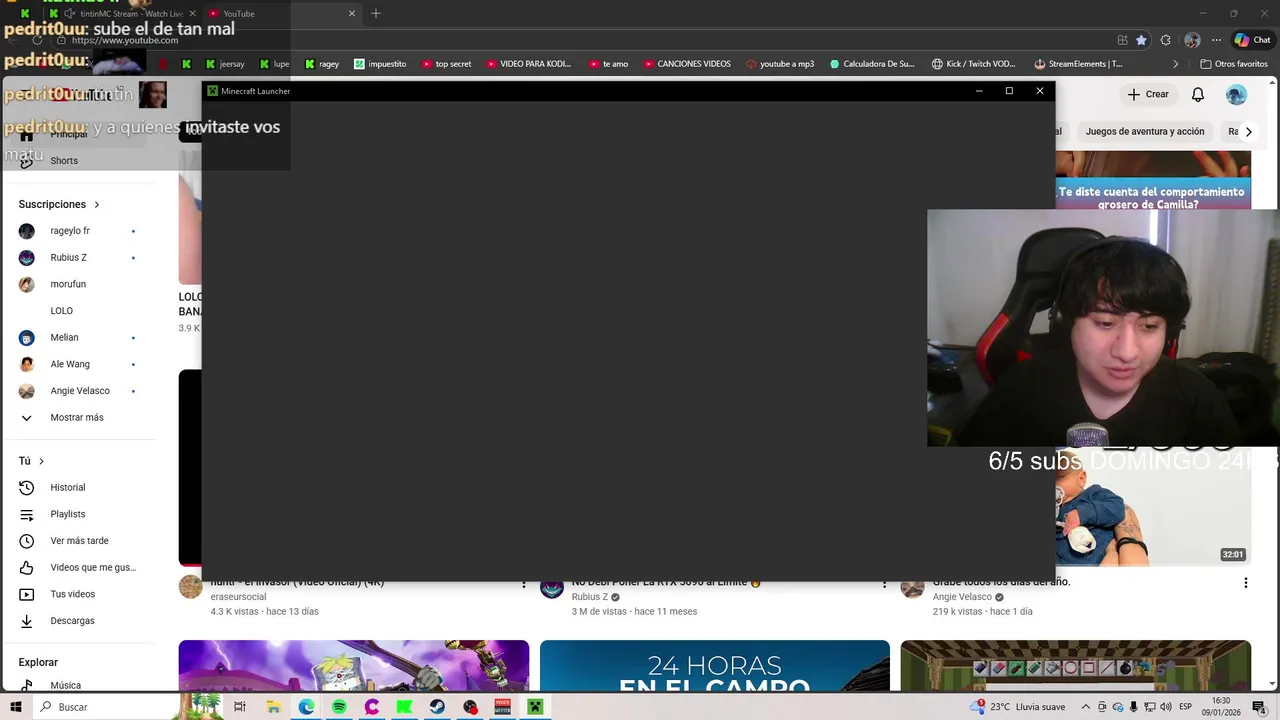Screen dimensions: 1280x720
Task: Open the te amo bookmark
Action: coord(608,64)
